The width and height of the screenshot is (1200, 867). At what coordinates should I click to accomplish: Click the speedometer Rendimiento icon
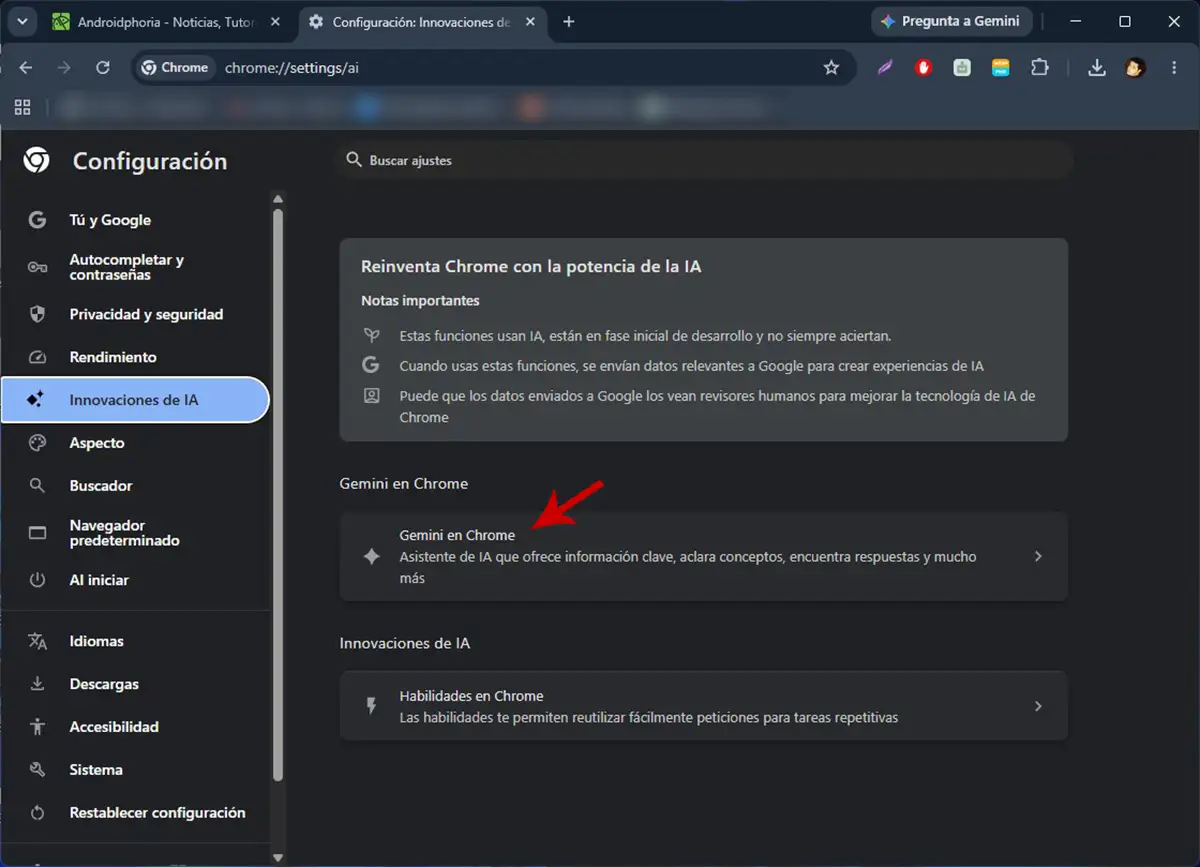37,357
